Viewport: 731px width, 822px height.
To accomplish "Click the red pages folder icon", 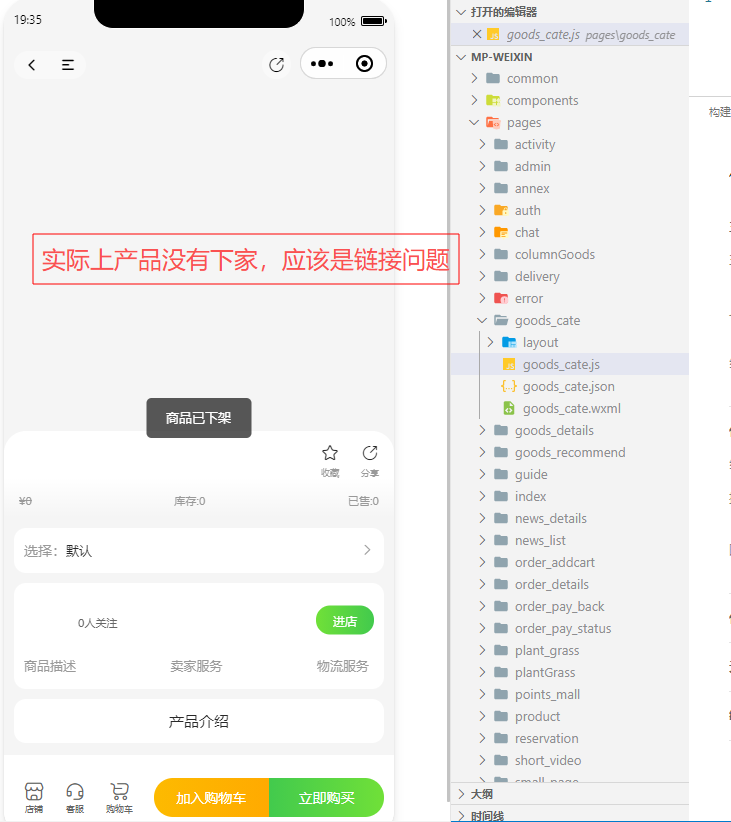I will click(493, 122).
